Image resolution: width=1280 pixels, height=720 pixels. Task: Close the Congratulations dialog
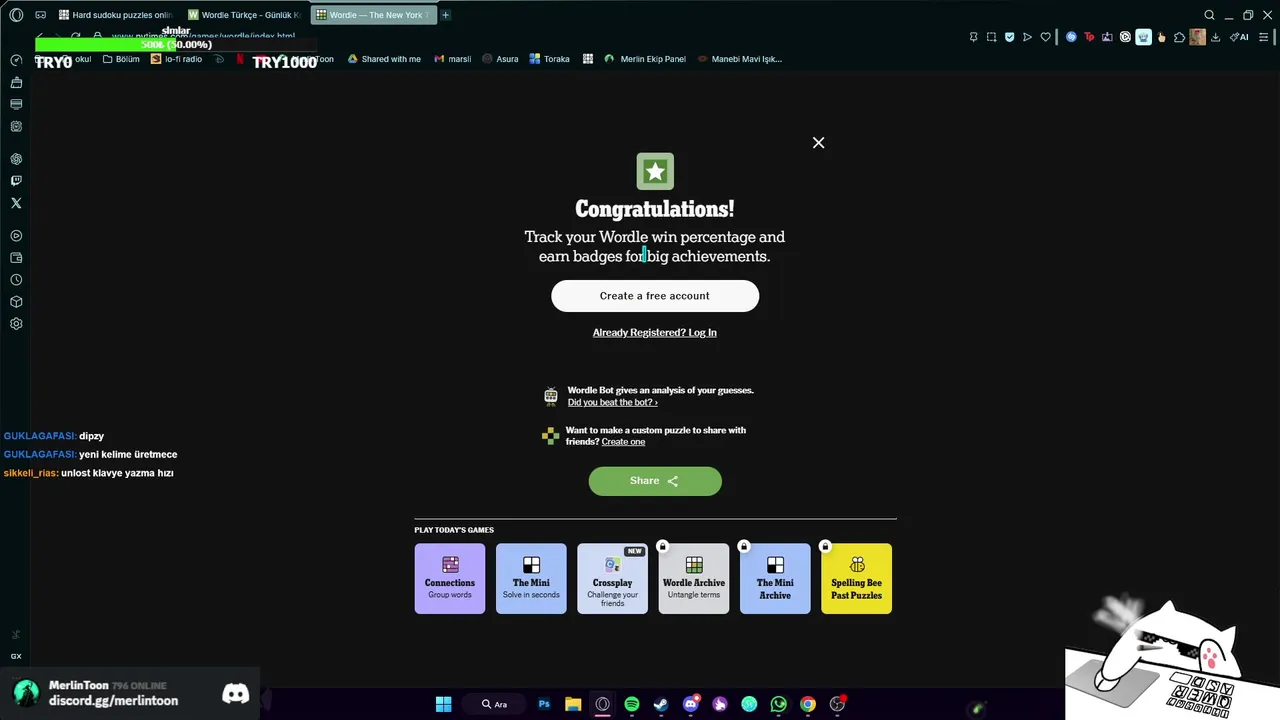[x=818, y=143]
